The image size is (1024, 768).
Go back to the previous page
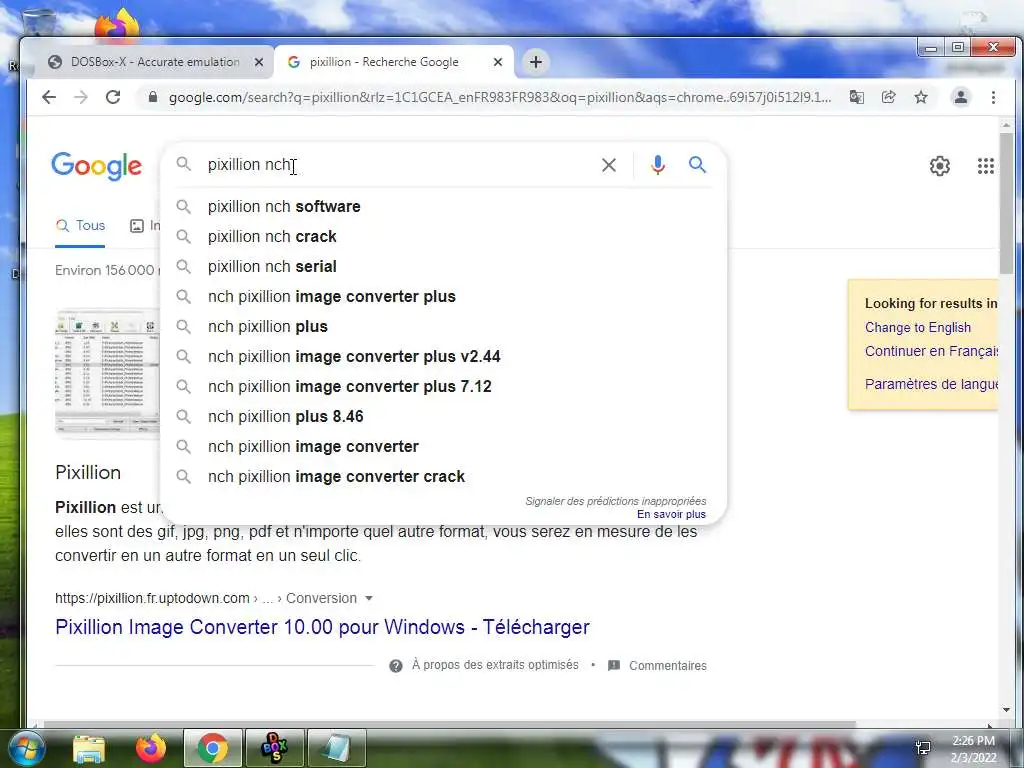(x=49, y=97)
